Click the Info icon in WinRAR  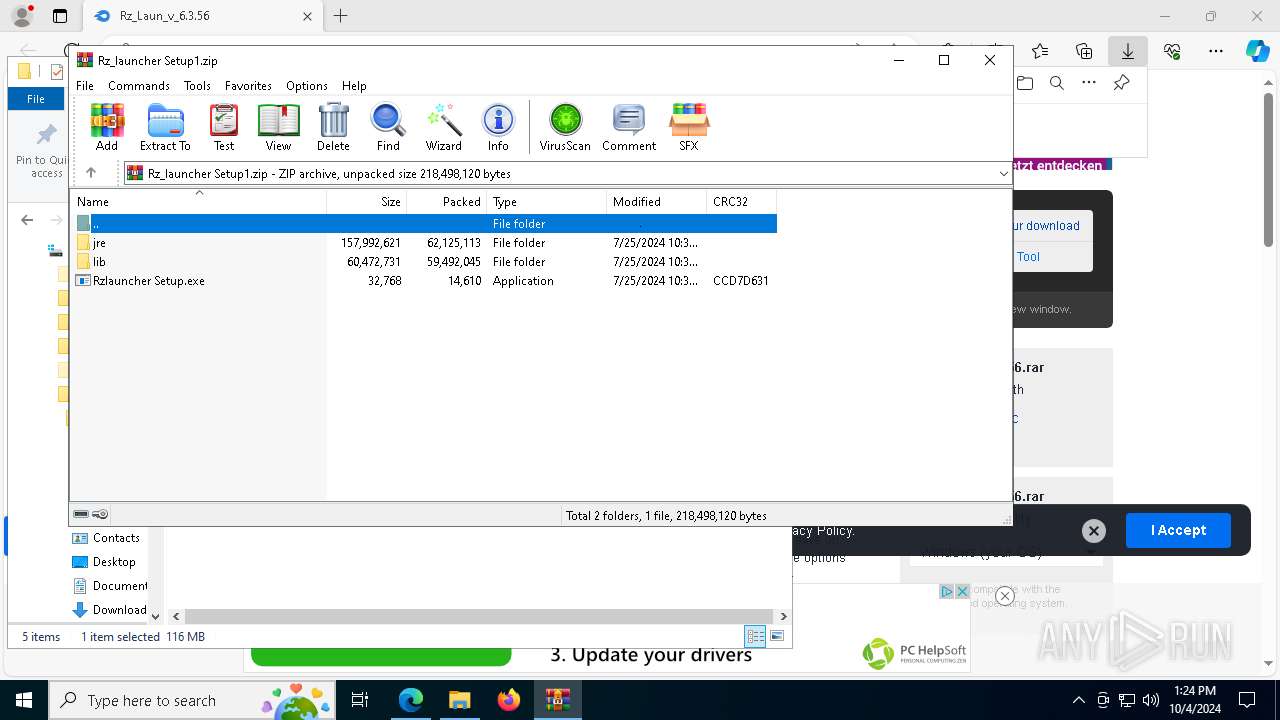[x=498, y=127]
